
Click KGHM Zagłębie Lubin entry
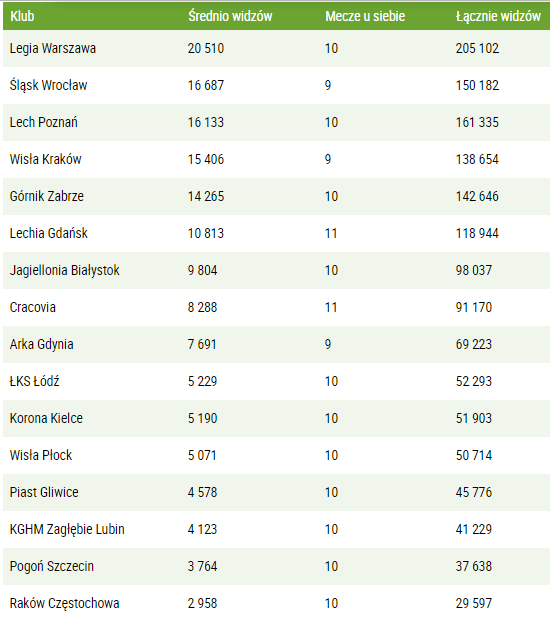click(67, 530)
